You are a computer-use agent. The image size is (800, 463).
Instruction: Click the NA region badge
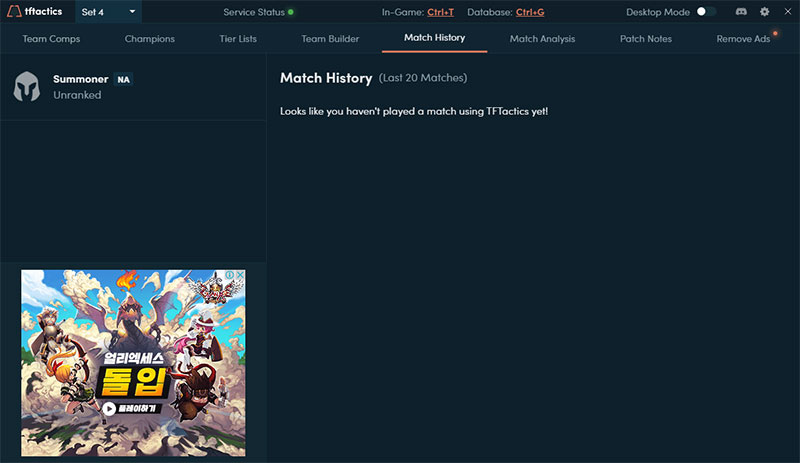click(x=123, y=80)
